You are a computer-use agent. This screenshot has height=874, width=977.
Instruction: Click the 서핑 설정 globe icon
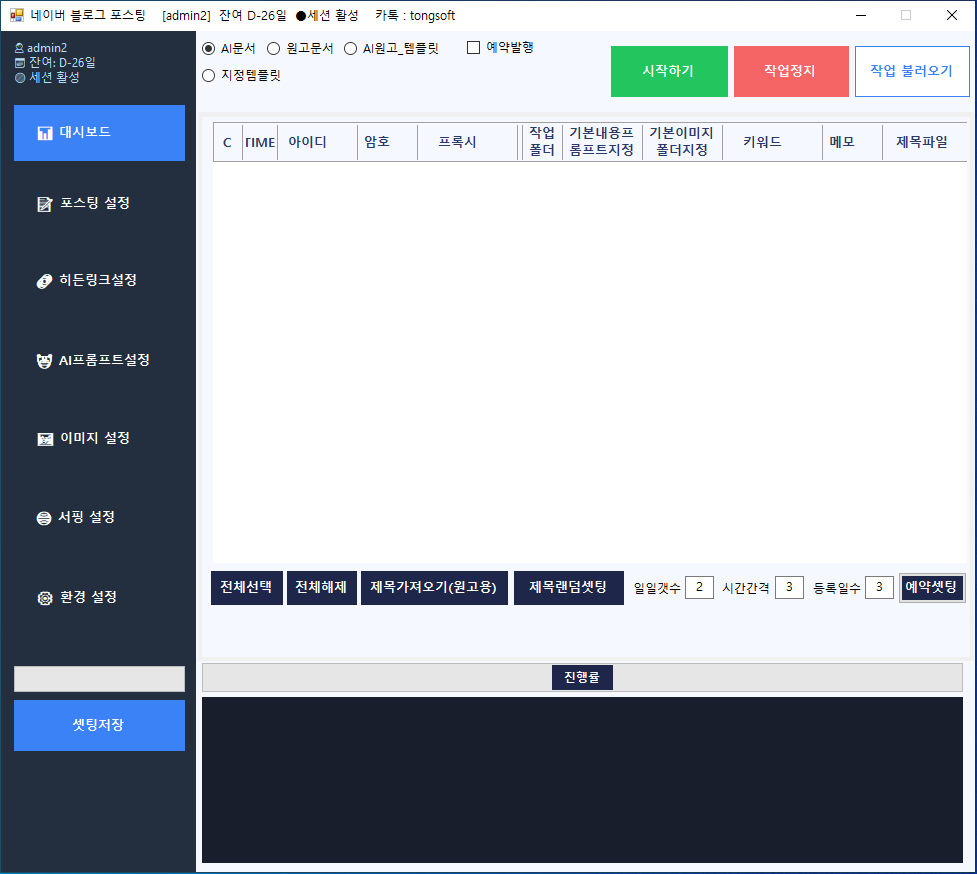(44, 518)
